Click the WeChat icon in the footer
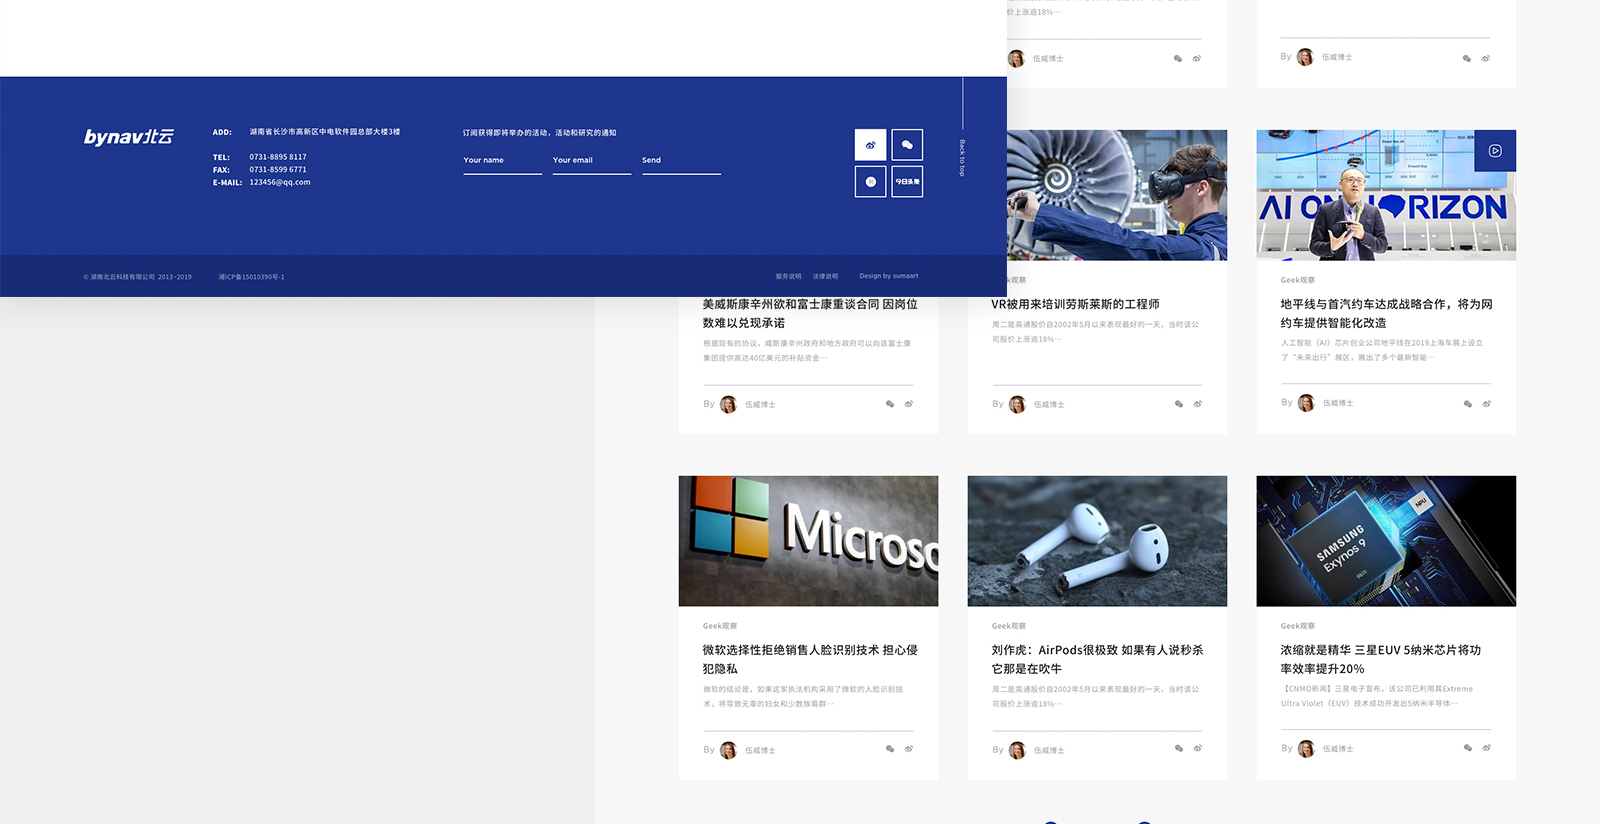Image resolution: width=1600 pixels, height=824 pixels. (907, 145)
